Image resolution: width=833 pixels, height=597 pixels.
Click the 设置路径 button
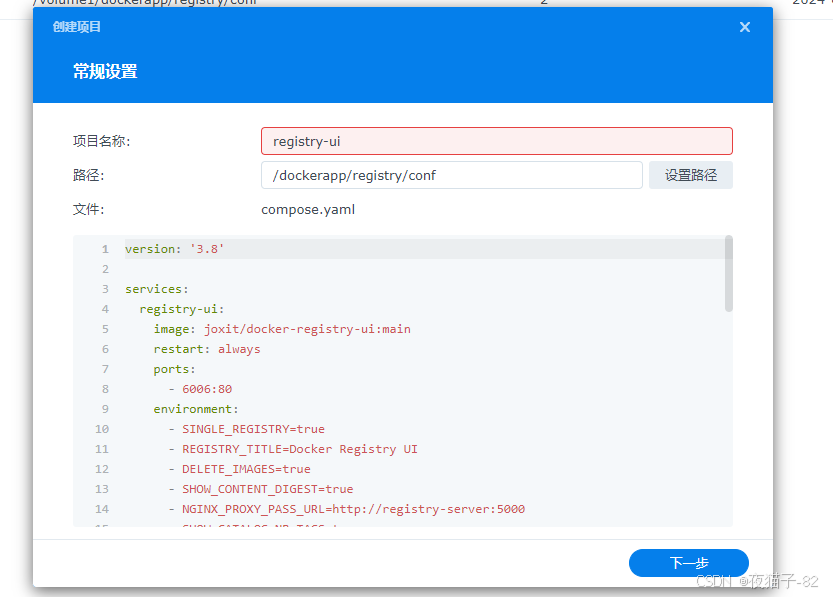pos(690,174)
